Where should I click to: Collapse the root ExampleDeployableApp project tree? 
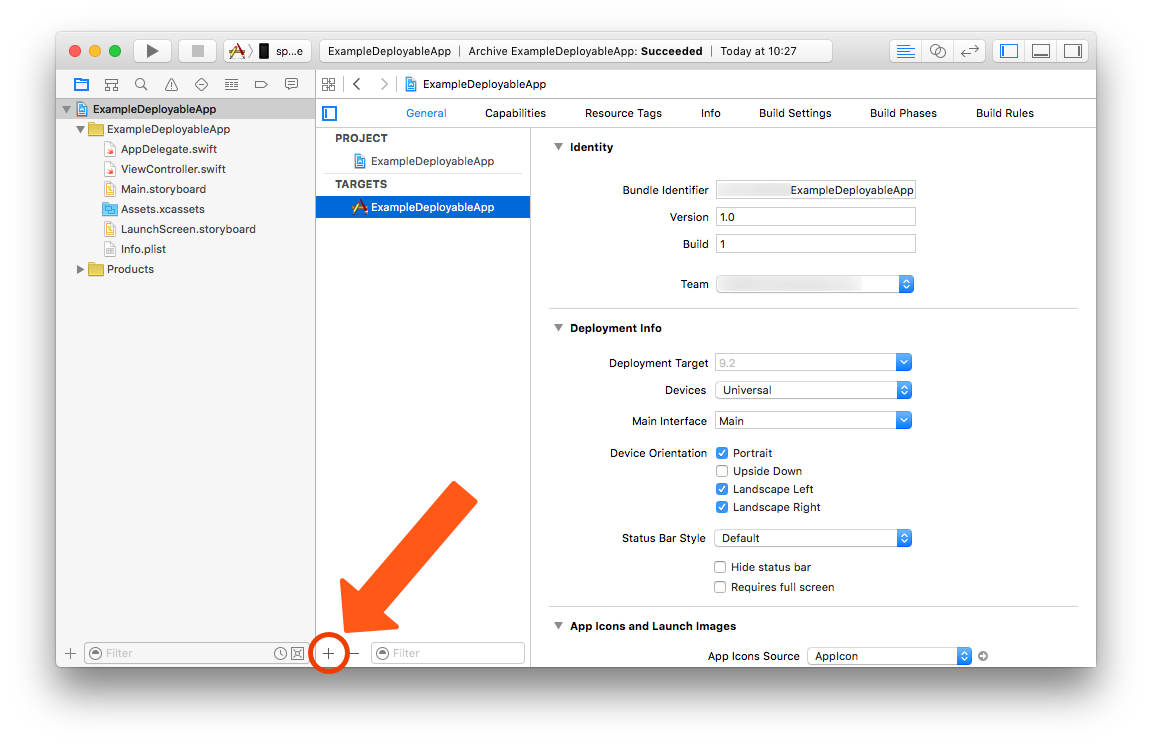(67, 109)
